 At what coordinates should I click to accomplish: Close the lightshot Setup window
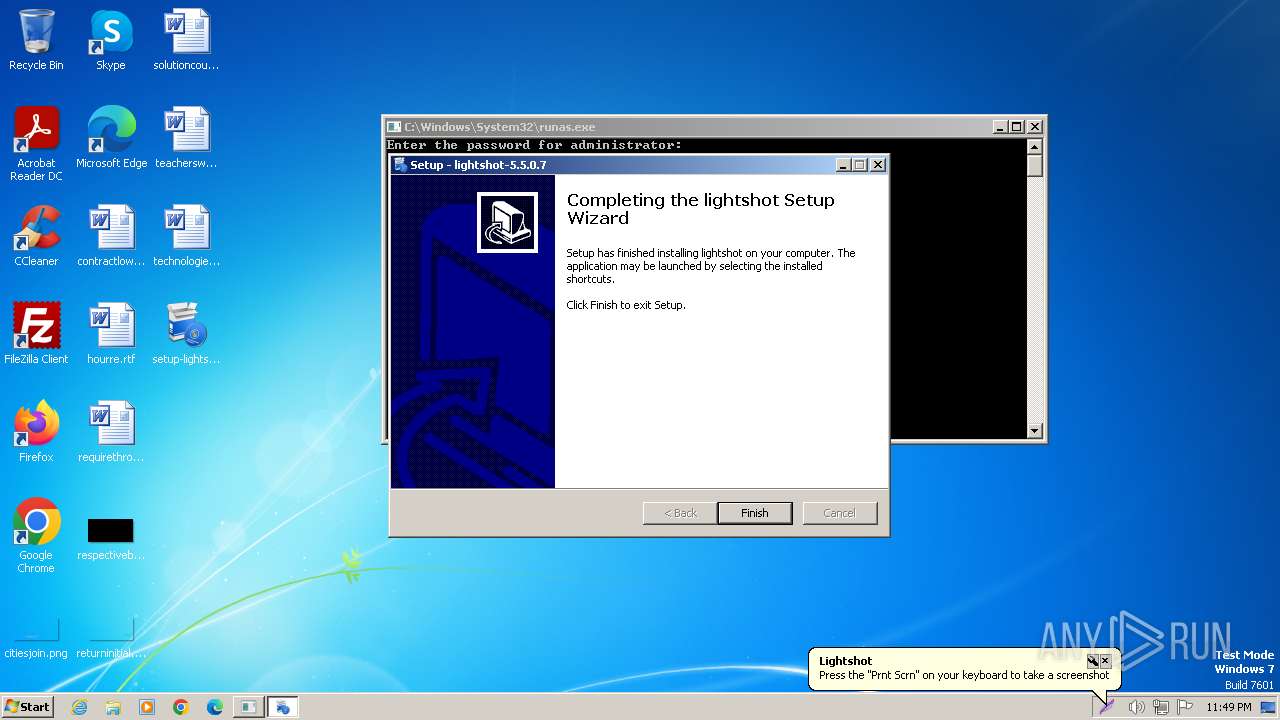pyautogui.click(x=878, y=165)
